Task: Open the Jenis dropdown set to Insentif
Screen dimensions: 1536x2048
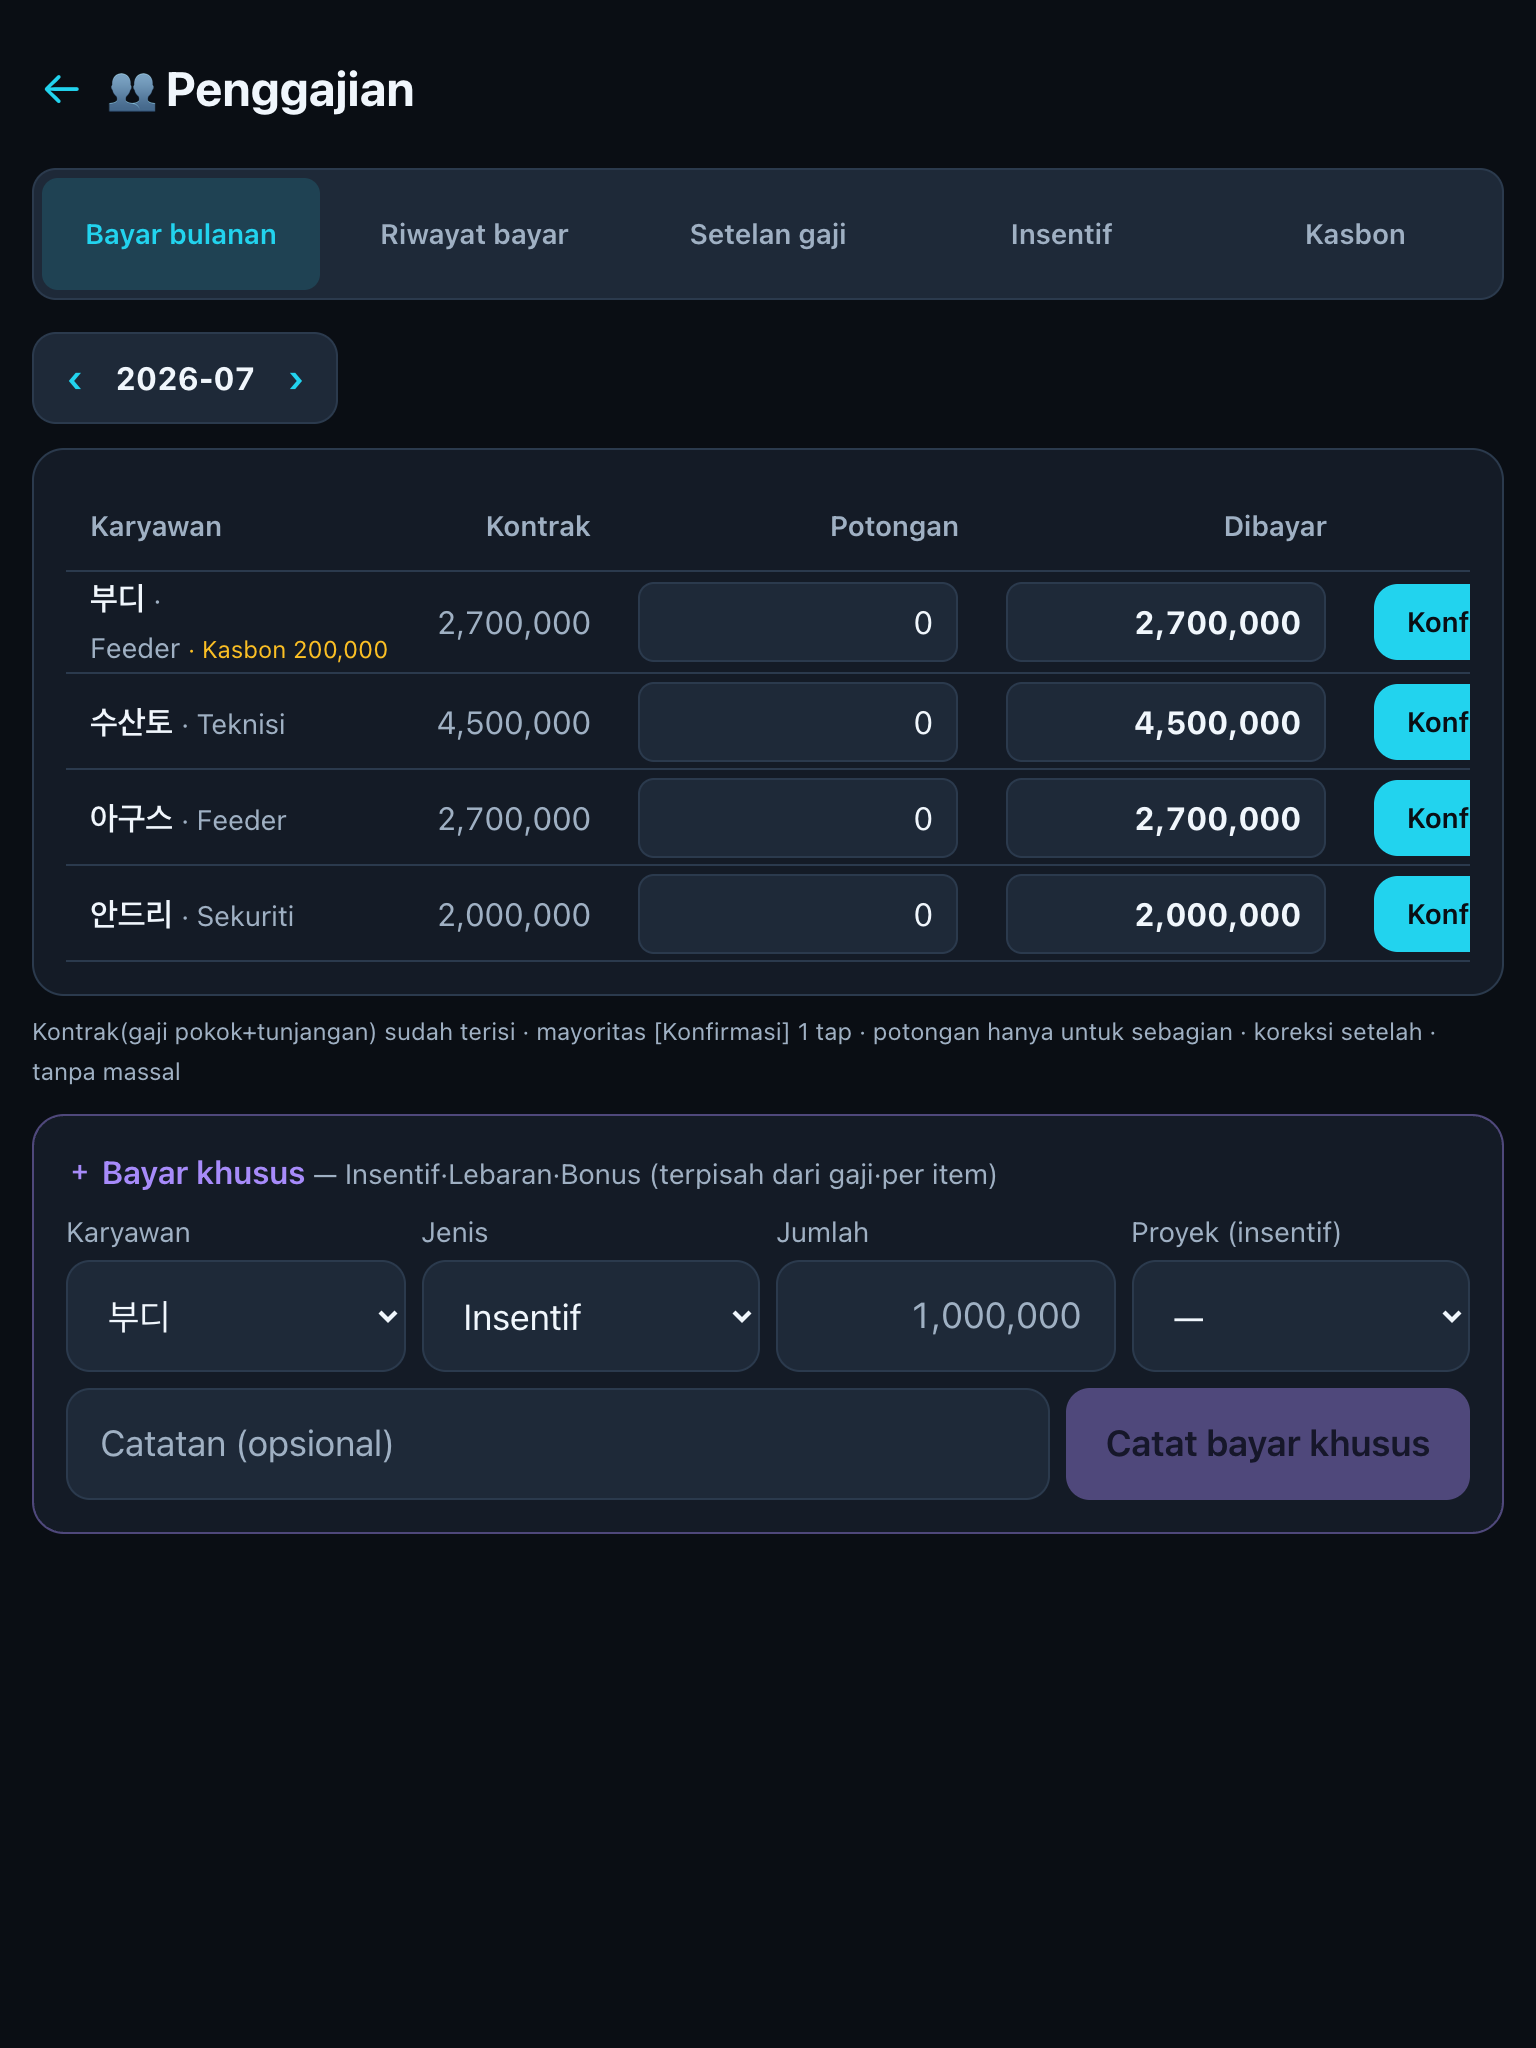Action: [591, 1316]
